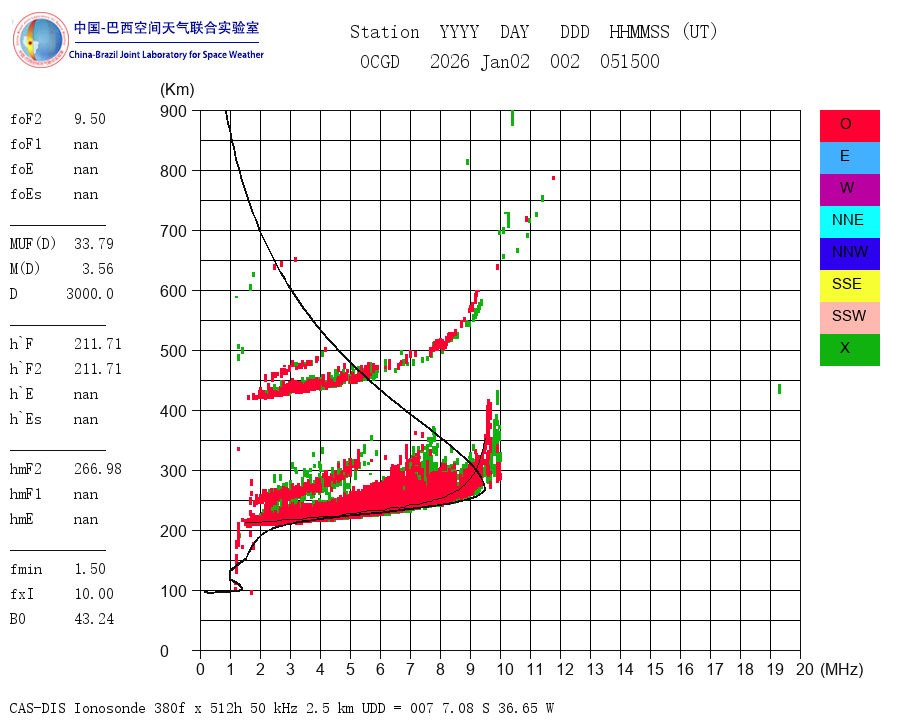
Task: Click the h`Es parameter label
Action: (x=26, y=419)
